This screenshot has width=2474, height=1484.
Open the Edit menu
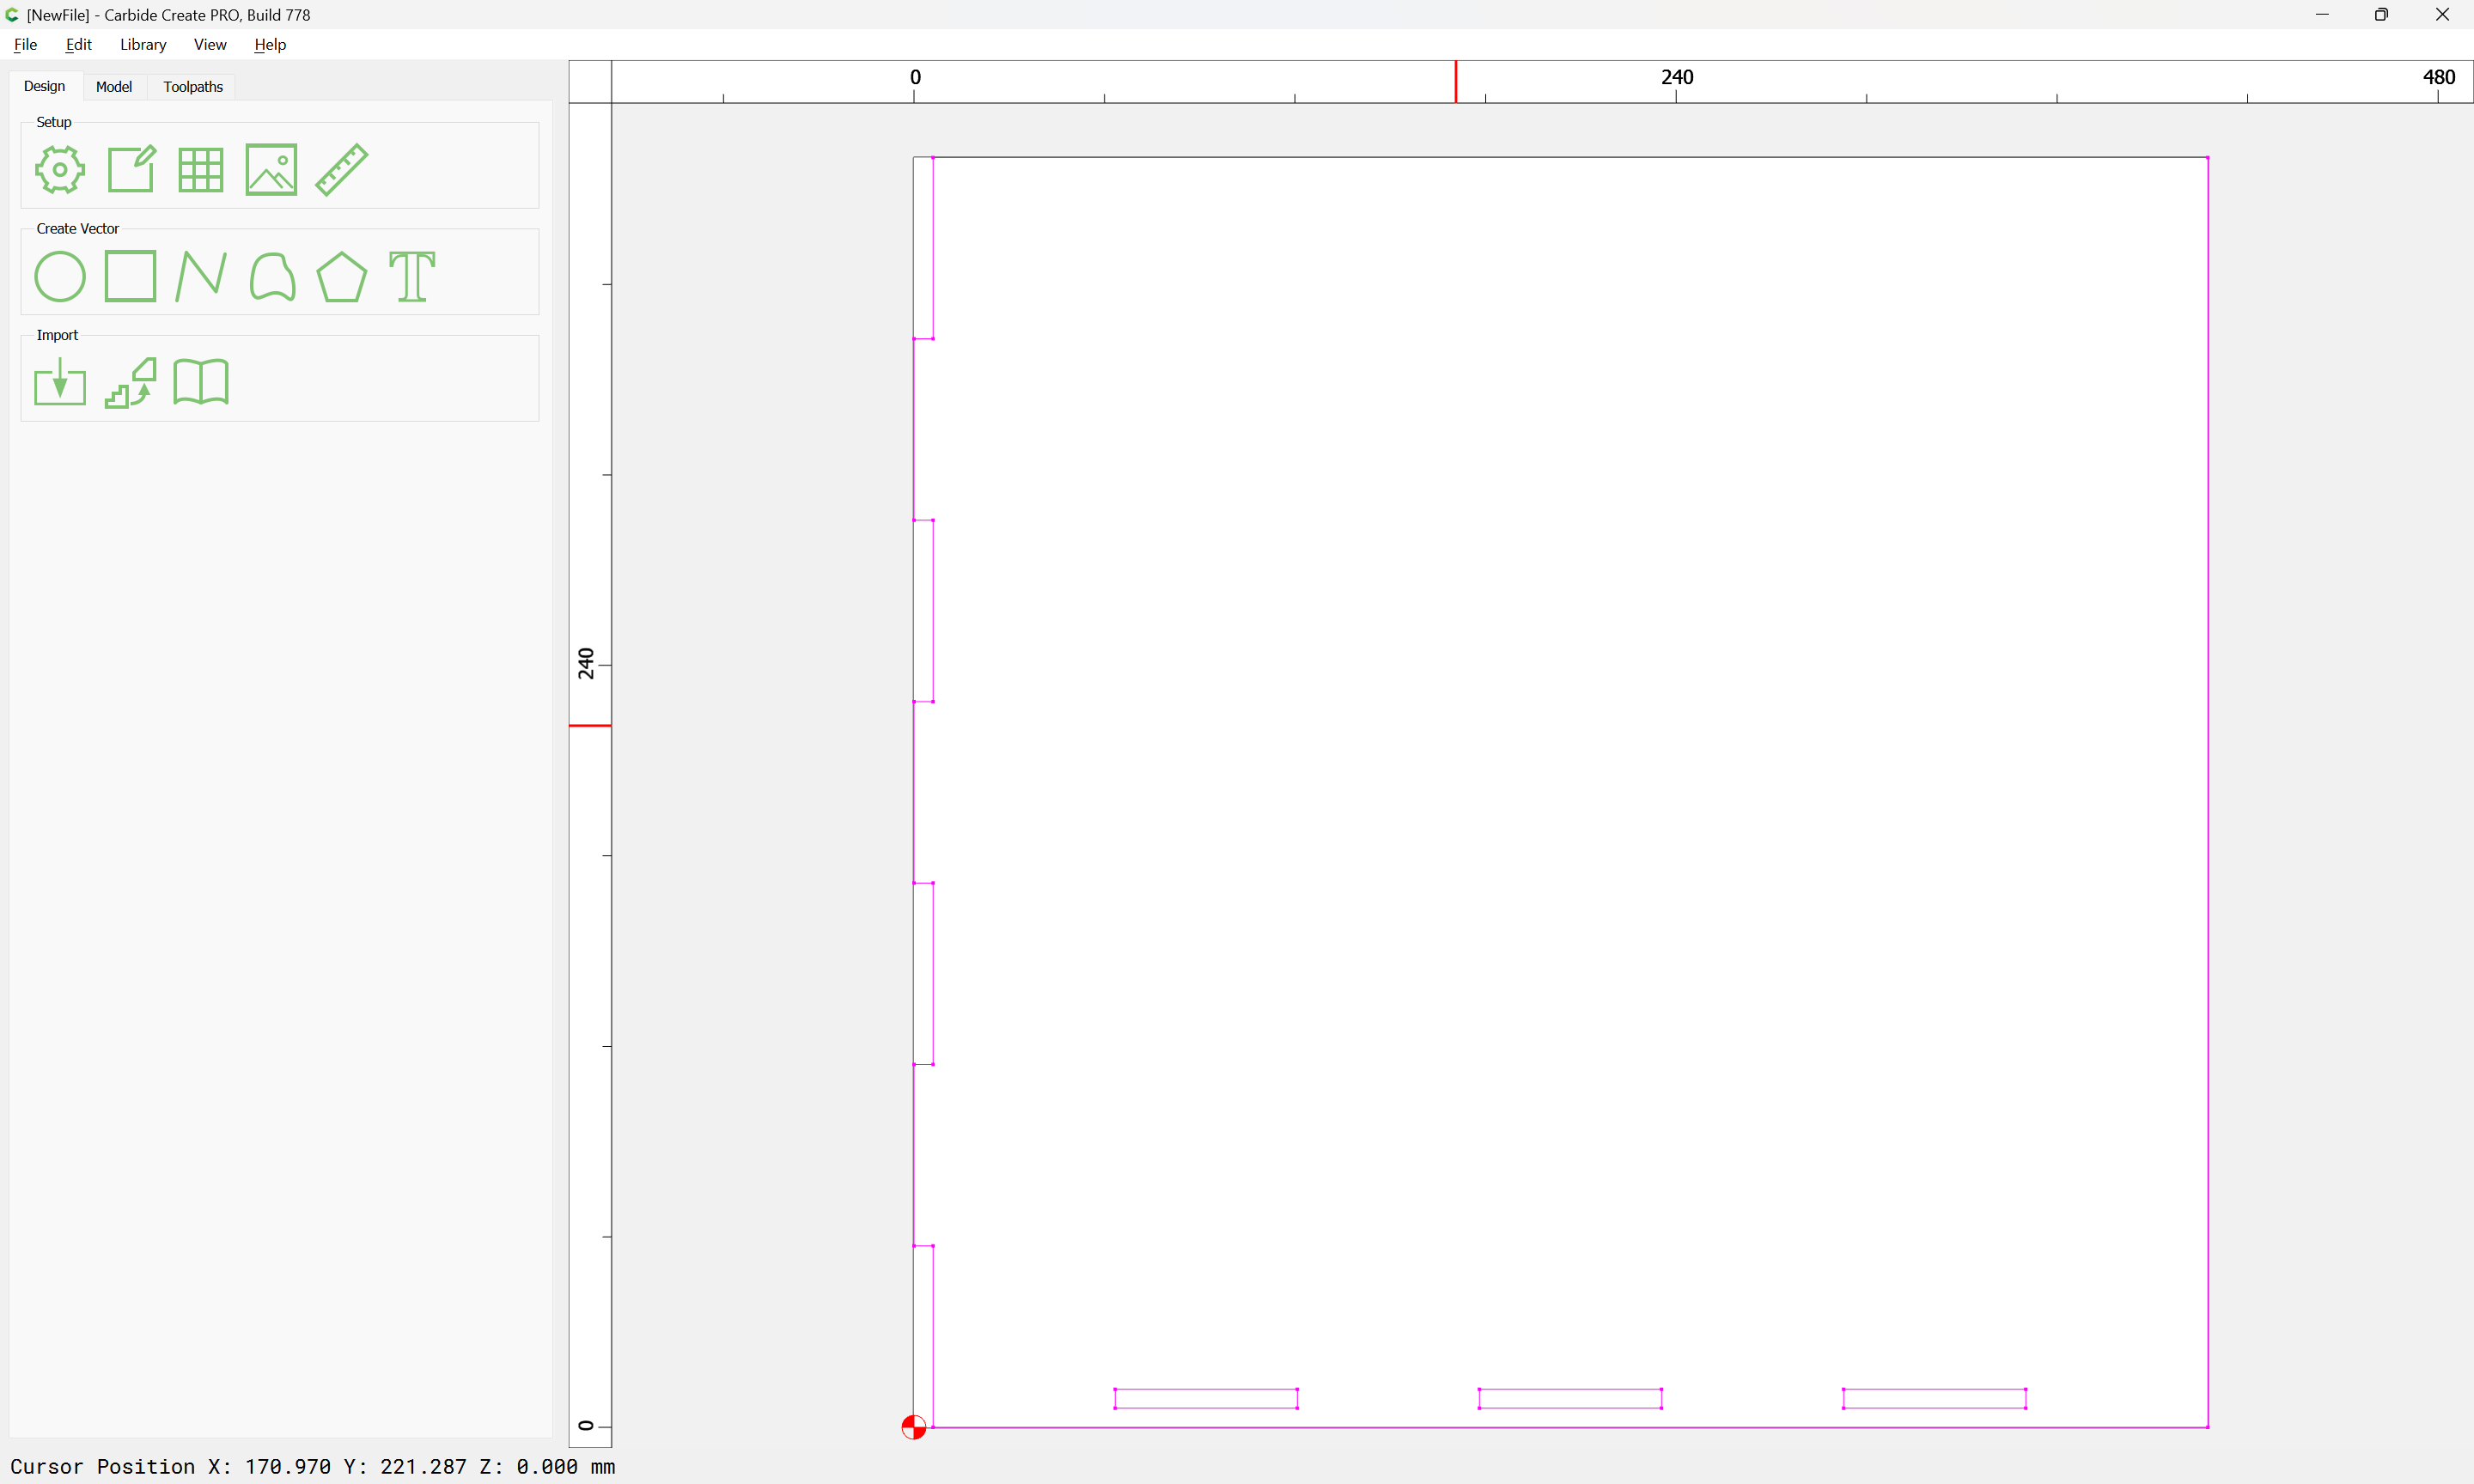coord(79,44)
